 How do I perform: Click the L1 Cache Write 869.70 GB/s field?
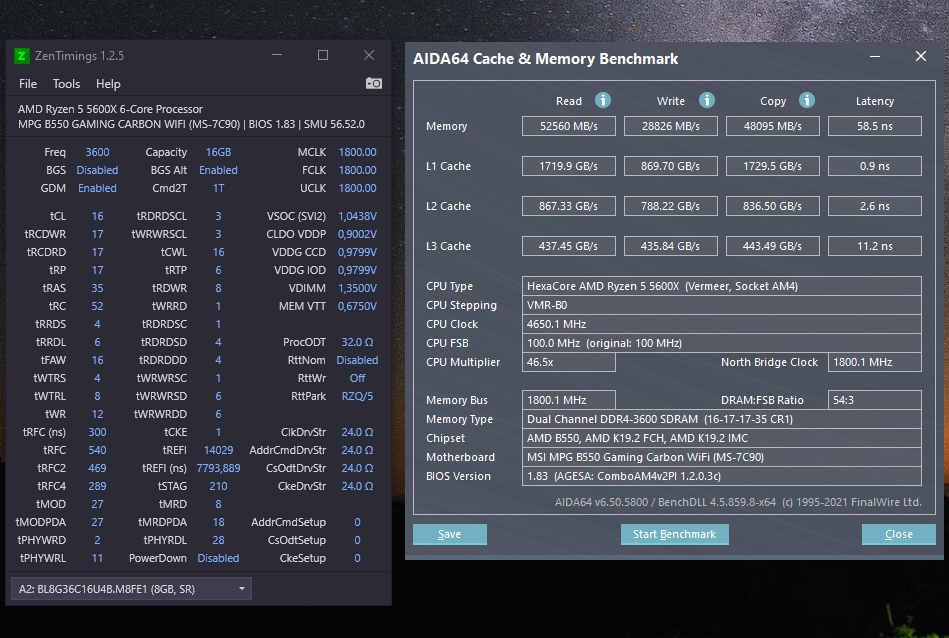(x=671, y=166)
